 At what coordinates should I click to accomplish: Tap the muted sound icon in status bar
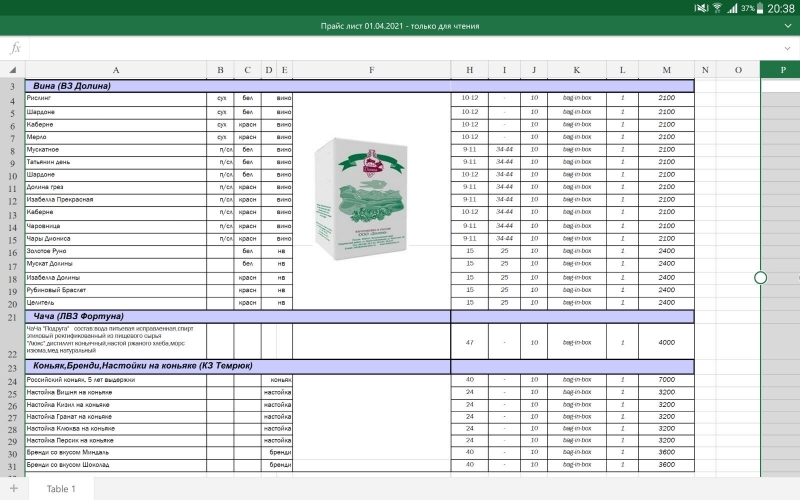[701, 8]
